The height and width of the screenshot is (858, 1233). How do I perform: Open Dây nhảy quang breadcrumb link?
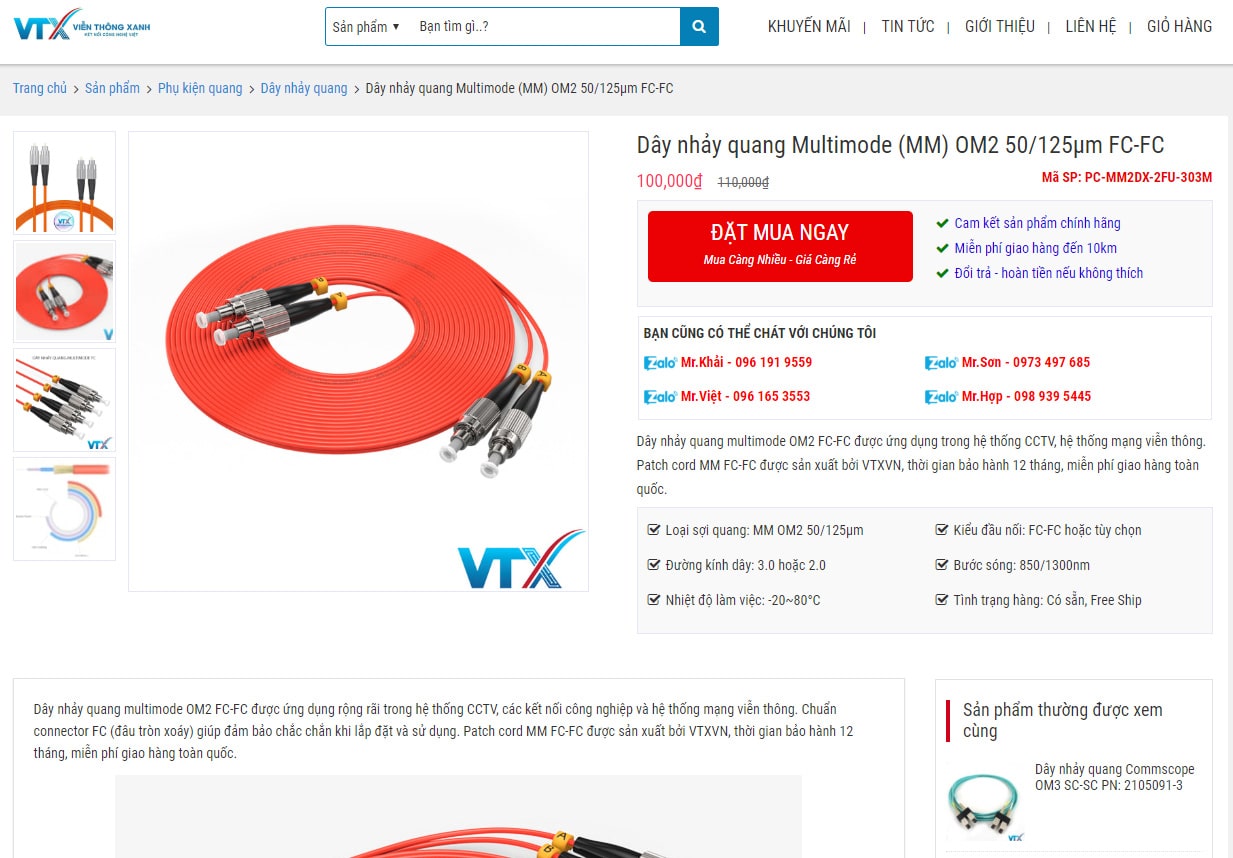click(x=304, y=88)
